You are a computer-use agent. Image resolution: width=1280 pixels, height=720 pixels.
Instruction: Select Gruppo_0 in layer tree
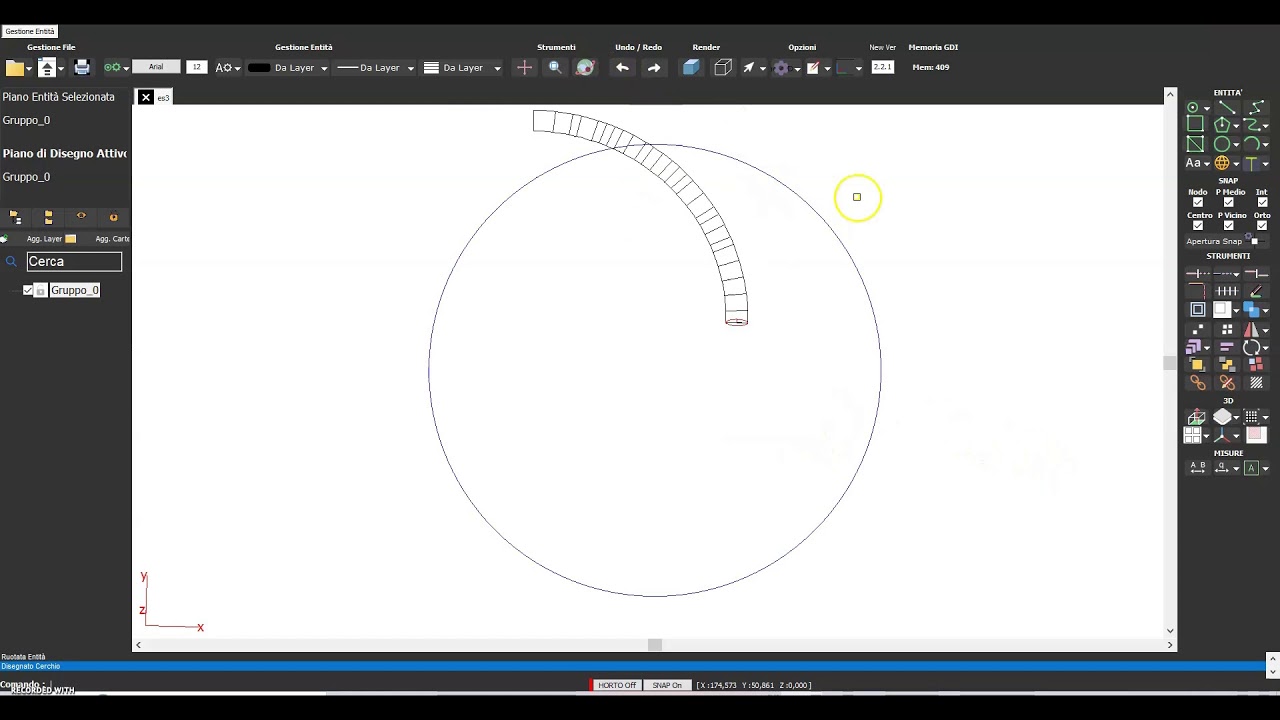pos(75,290)
